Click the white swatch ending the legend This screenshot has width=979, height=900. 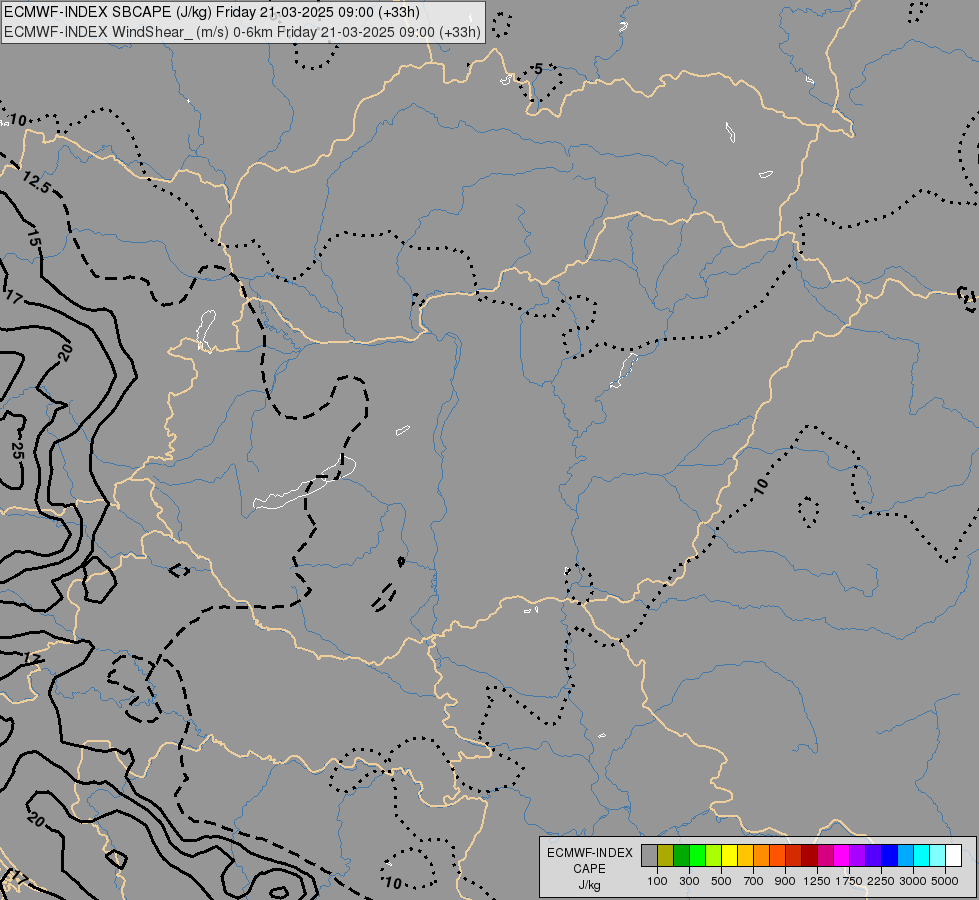pos(953,856)
